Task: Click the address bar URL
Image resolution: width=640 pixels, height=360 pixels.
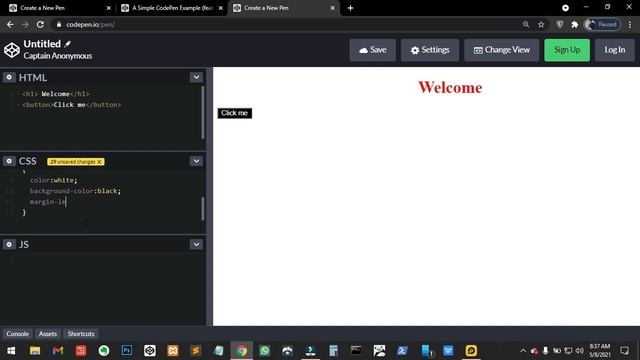Action: [90, 24]
